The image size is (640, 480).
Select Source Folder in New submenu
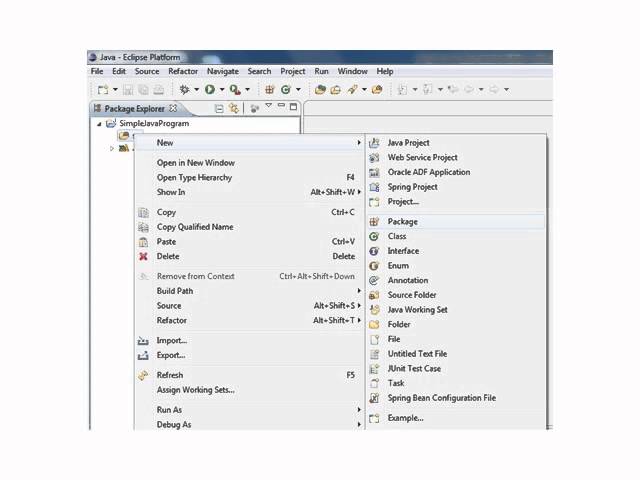pos(456,295)
